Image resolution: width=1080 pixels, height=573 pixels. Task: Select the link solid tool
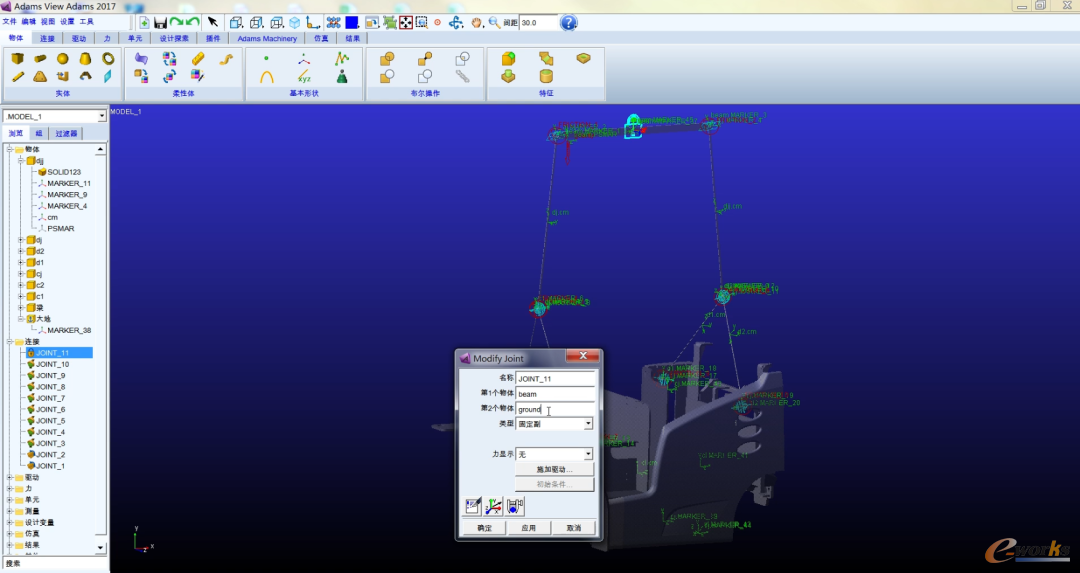point(18,76)
